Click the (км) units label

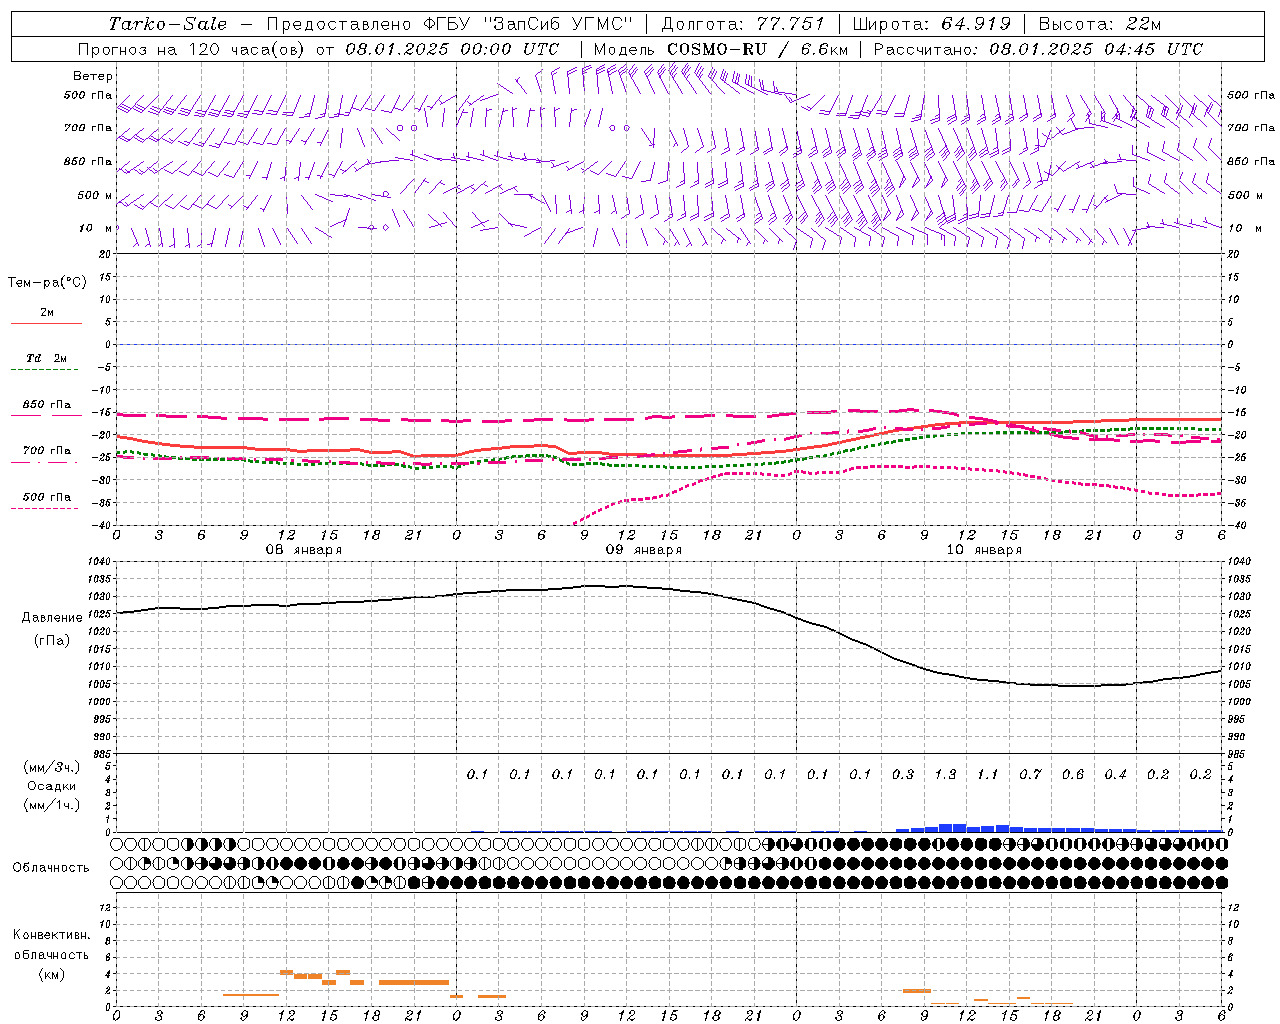[51, 974]
